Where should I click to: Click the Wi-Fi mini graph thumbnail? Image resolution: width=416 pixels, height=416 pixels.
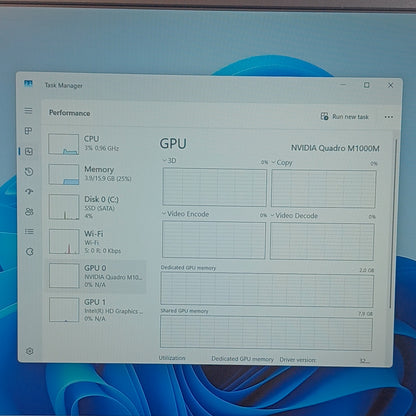coord(64,242)
